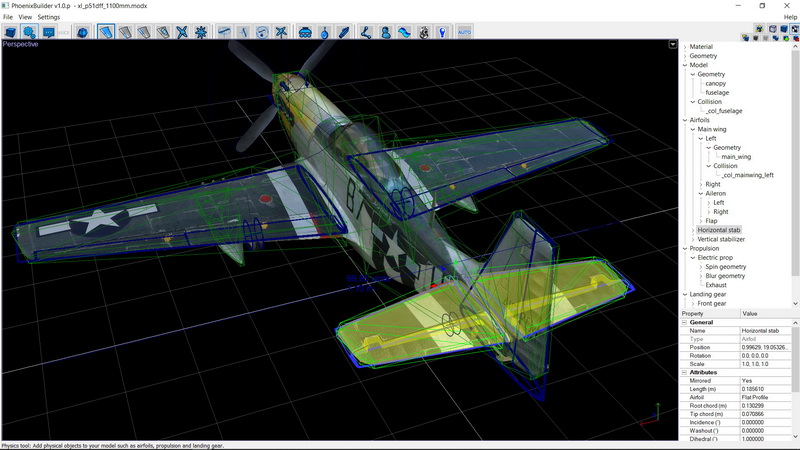800x450 pixels.
Task: Select the light bulb toolbar icon
Action: (441, 32)
